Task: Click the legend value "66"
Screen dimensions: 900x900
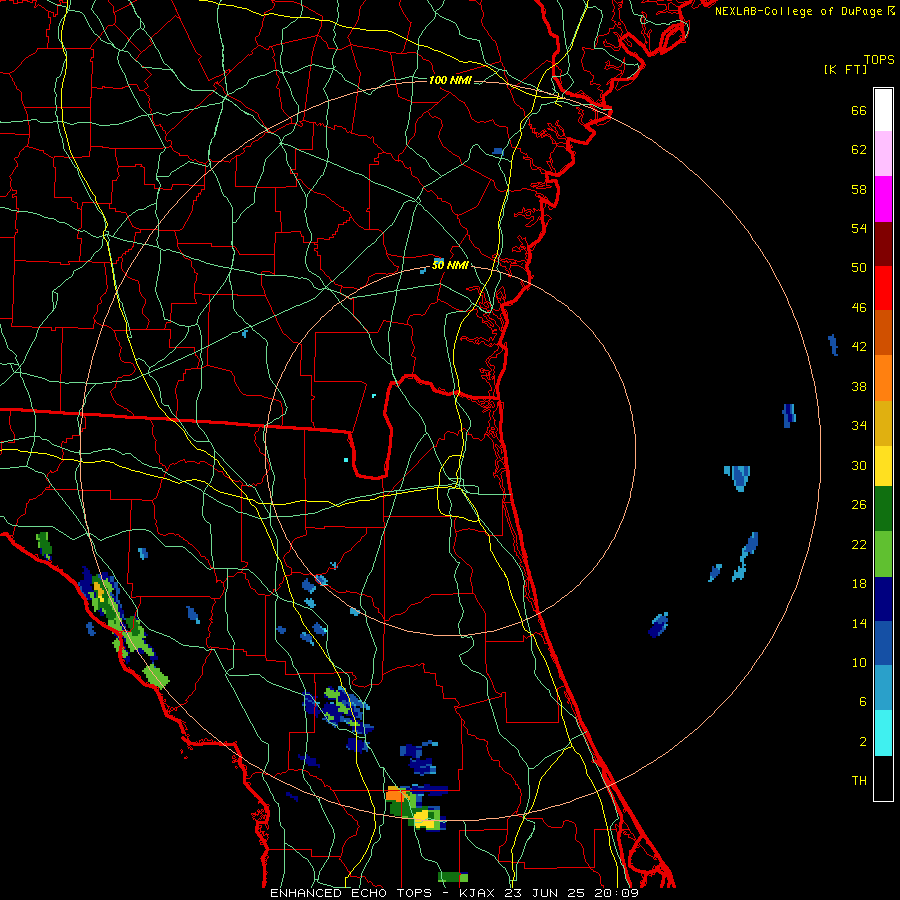Action: coord(859,111)
